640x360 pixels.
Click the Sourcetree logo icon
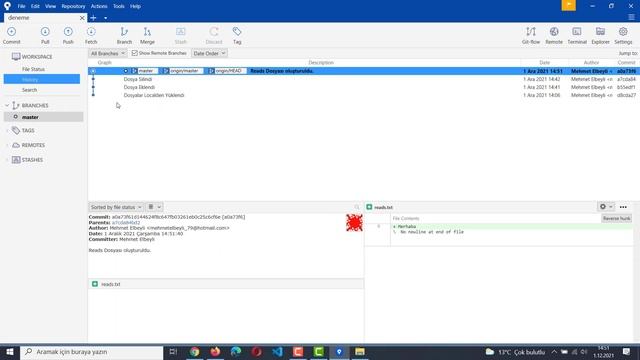pyautogui.click(x=7, y=6)
